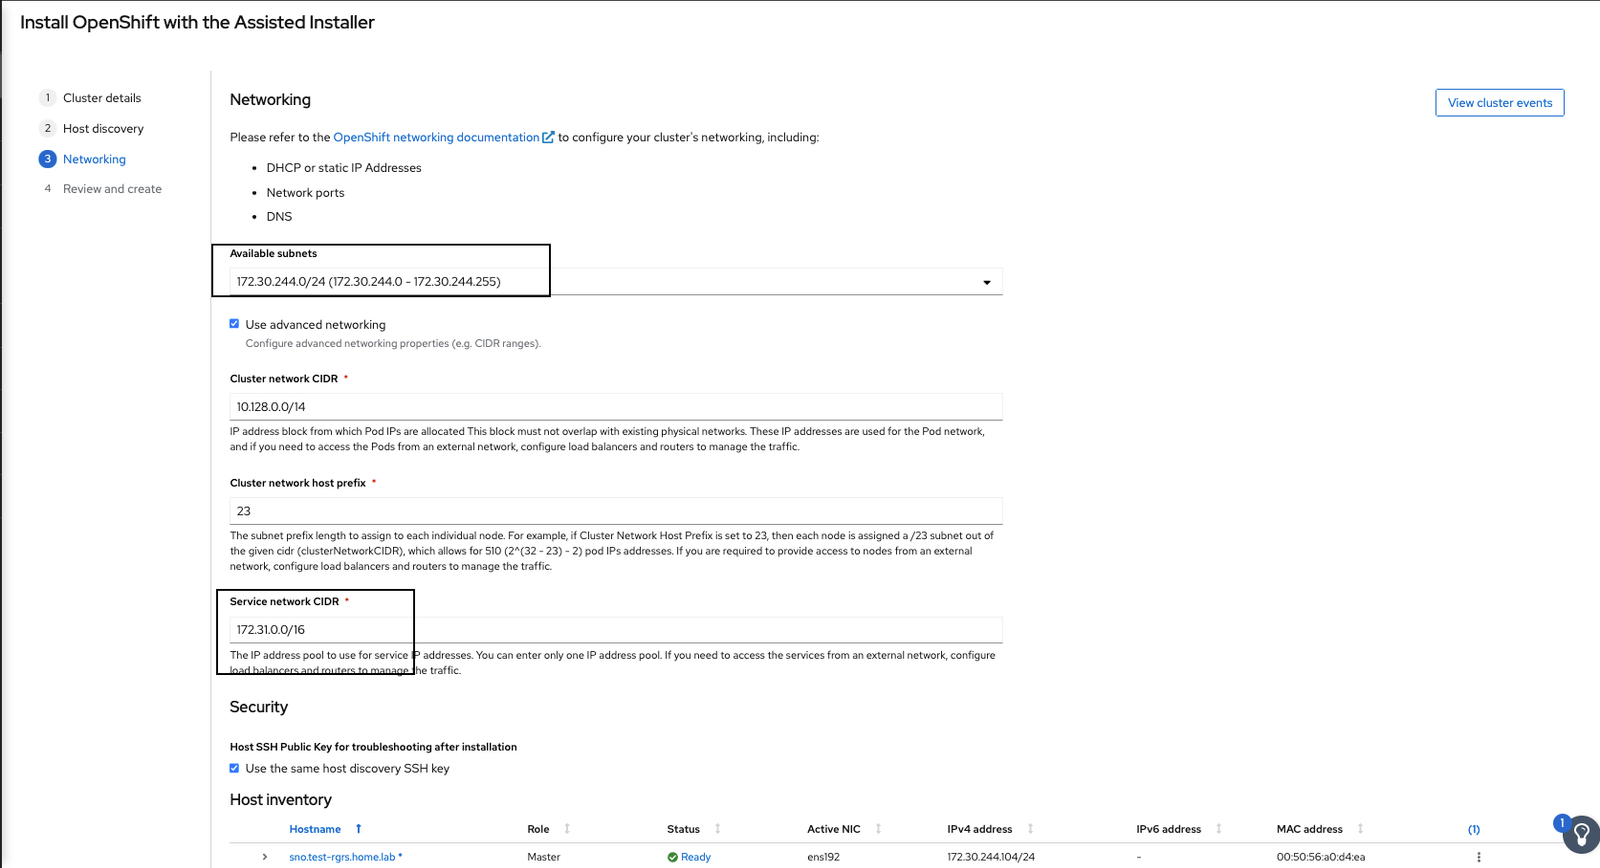Click the Role column header text
1600x868 pixels.
coord(538,829)
